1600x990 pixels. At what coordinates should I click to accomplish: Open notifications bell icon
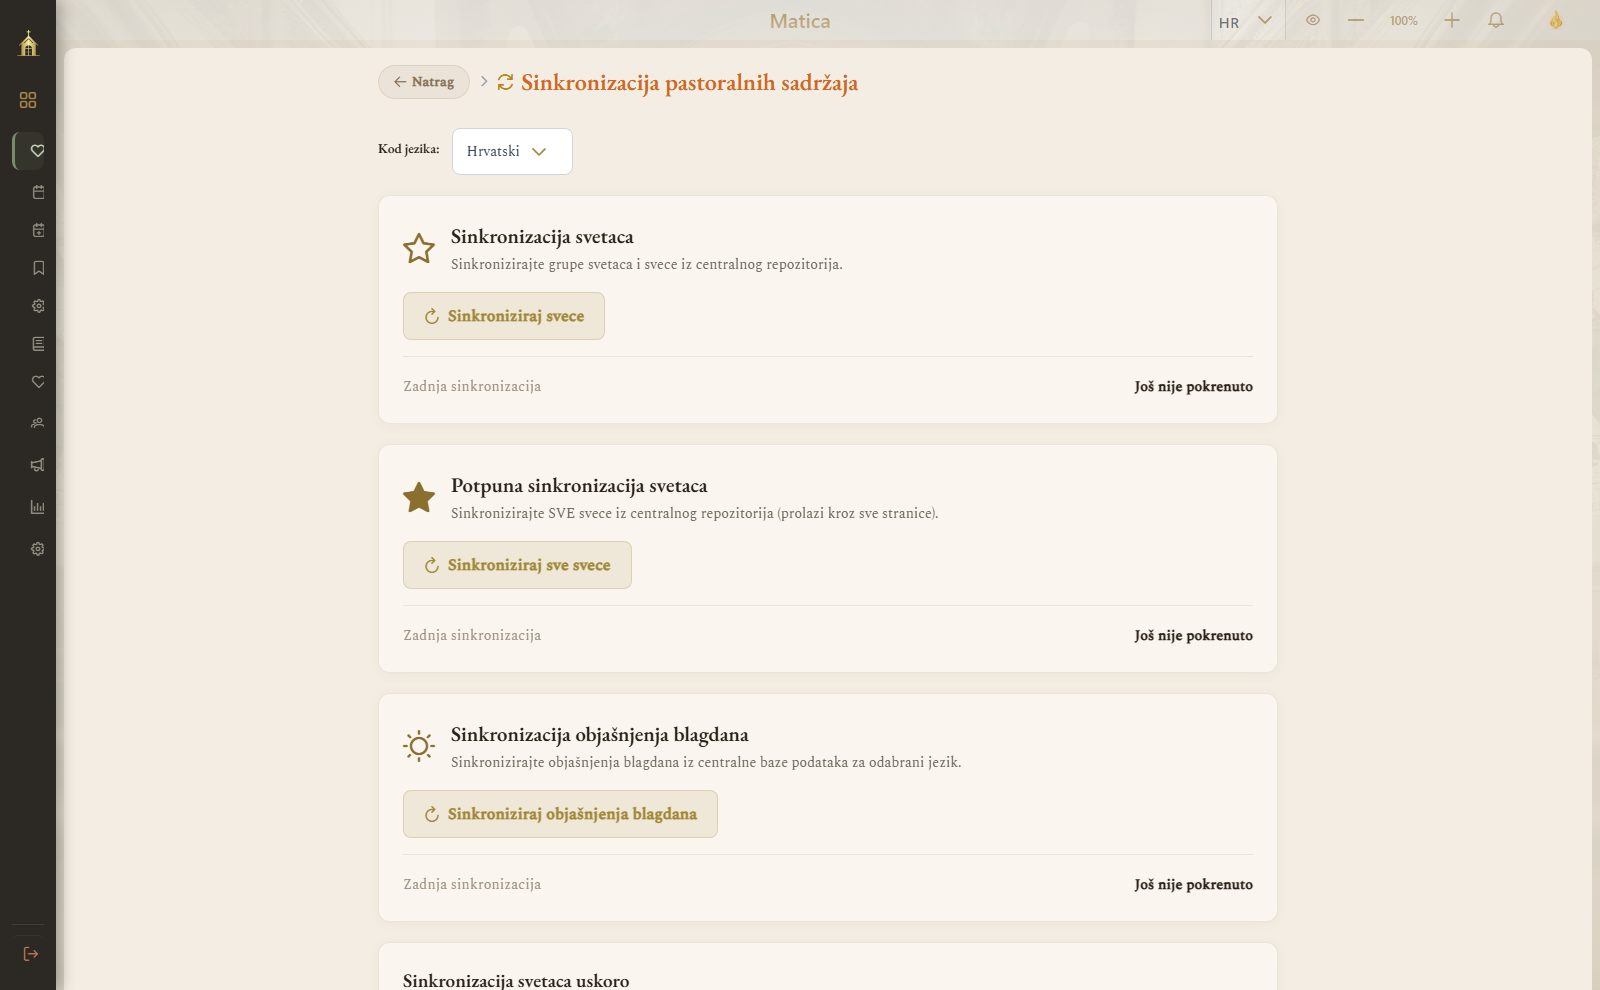click(1496, 20)
